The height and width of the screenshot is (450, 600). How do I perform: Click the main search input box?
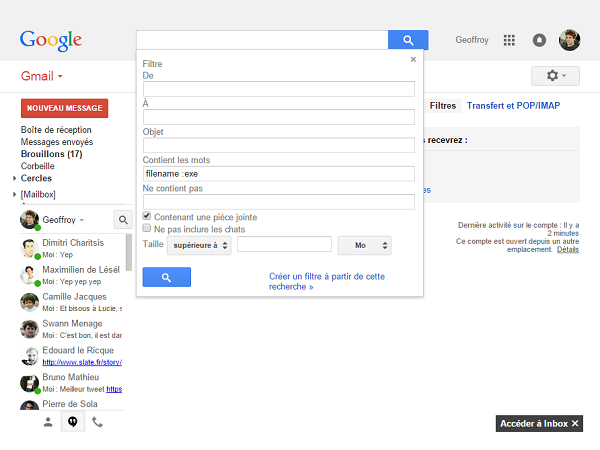[262, 40]
